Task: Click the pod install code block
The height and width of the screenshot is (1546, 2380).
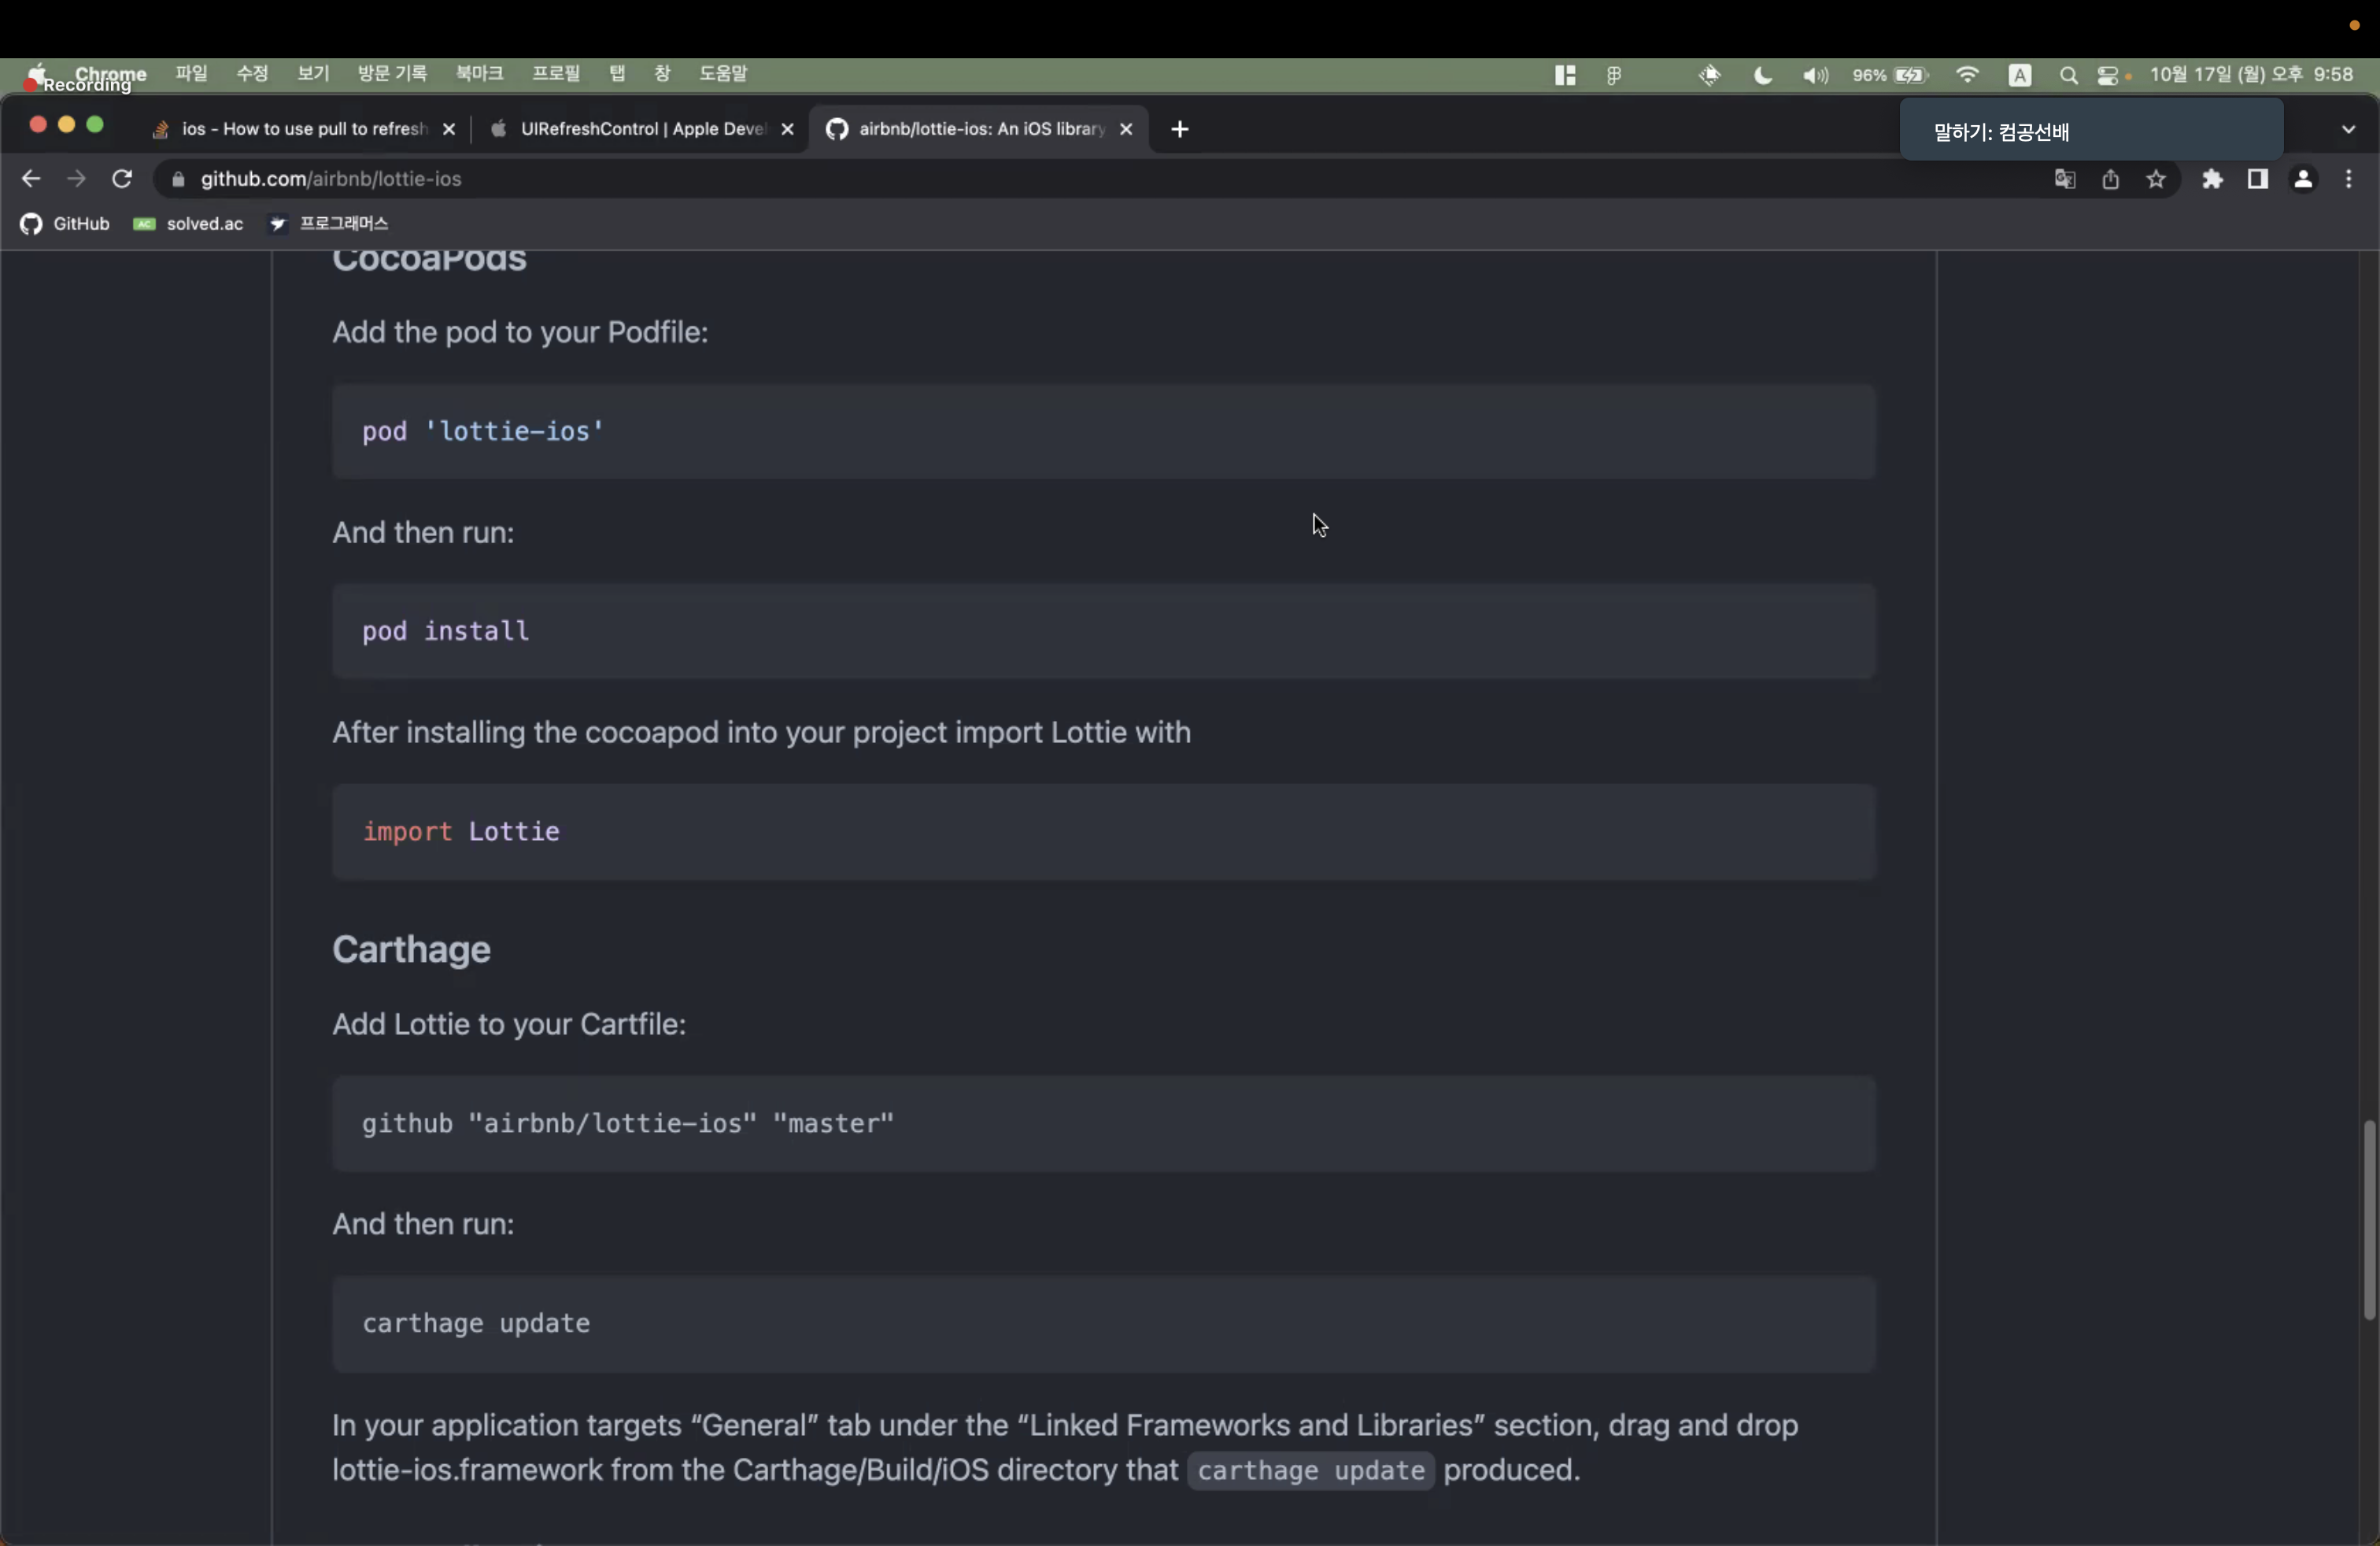Action: coord(1104,631)
